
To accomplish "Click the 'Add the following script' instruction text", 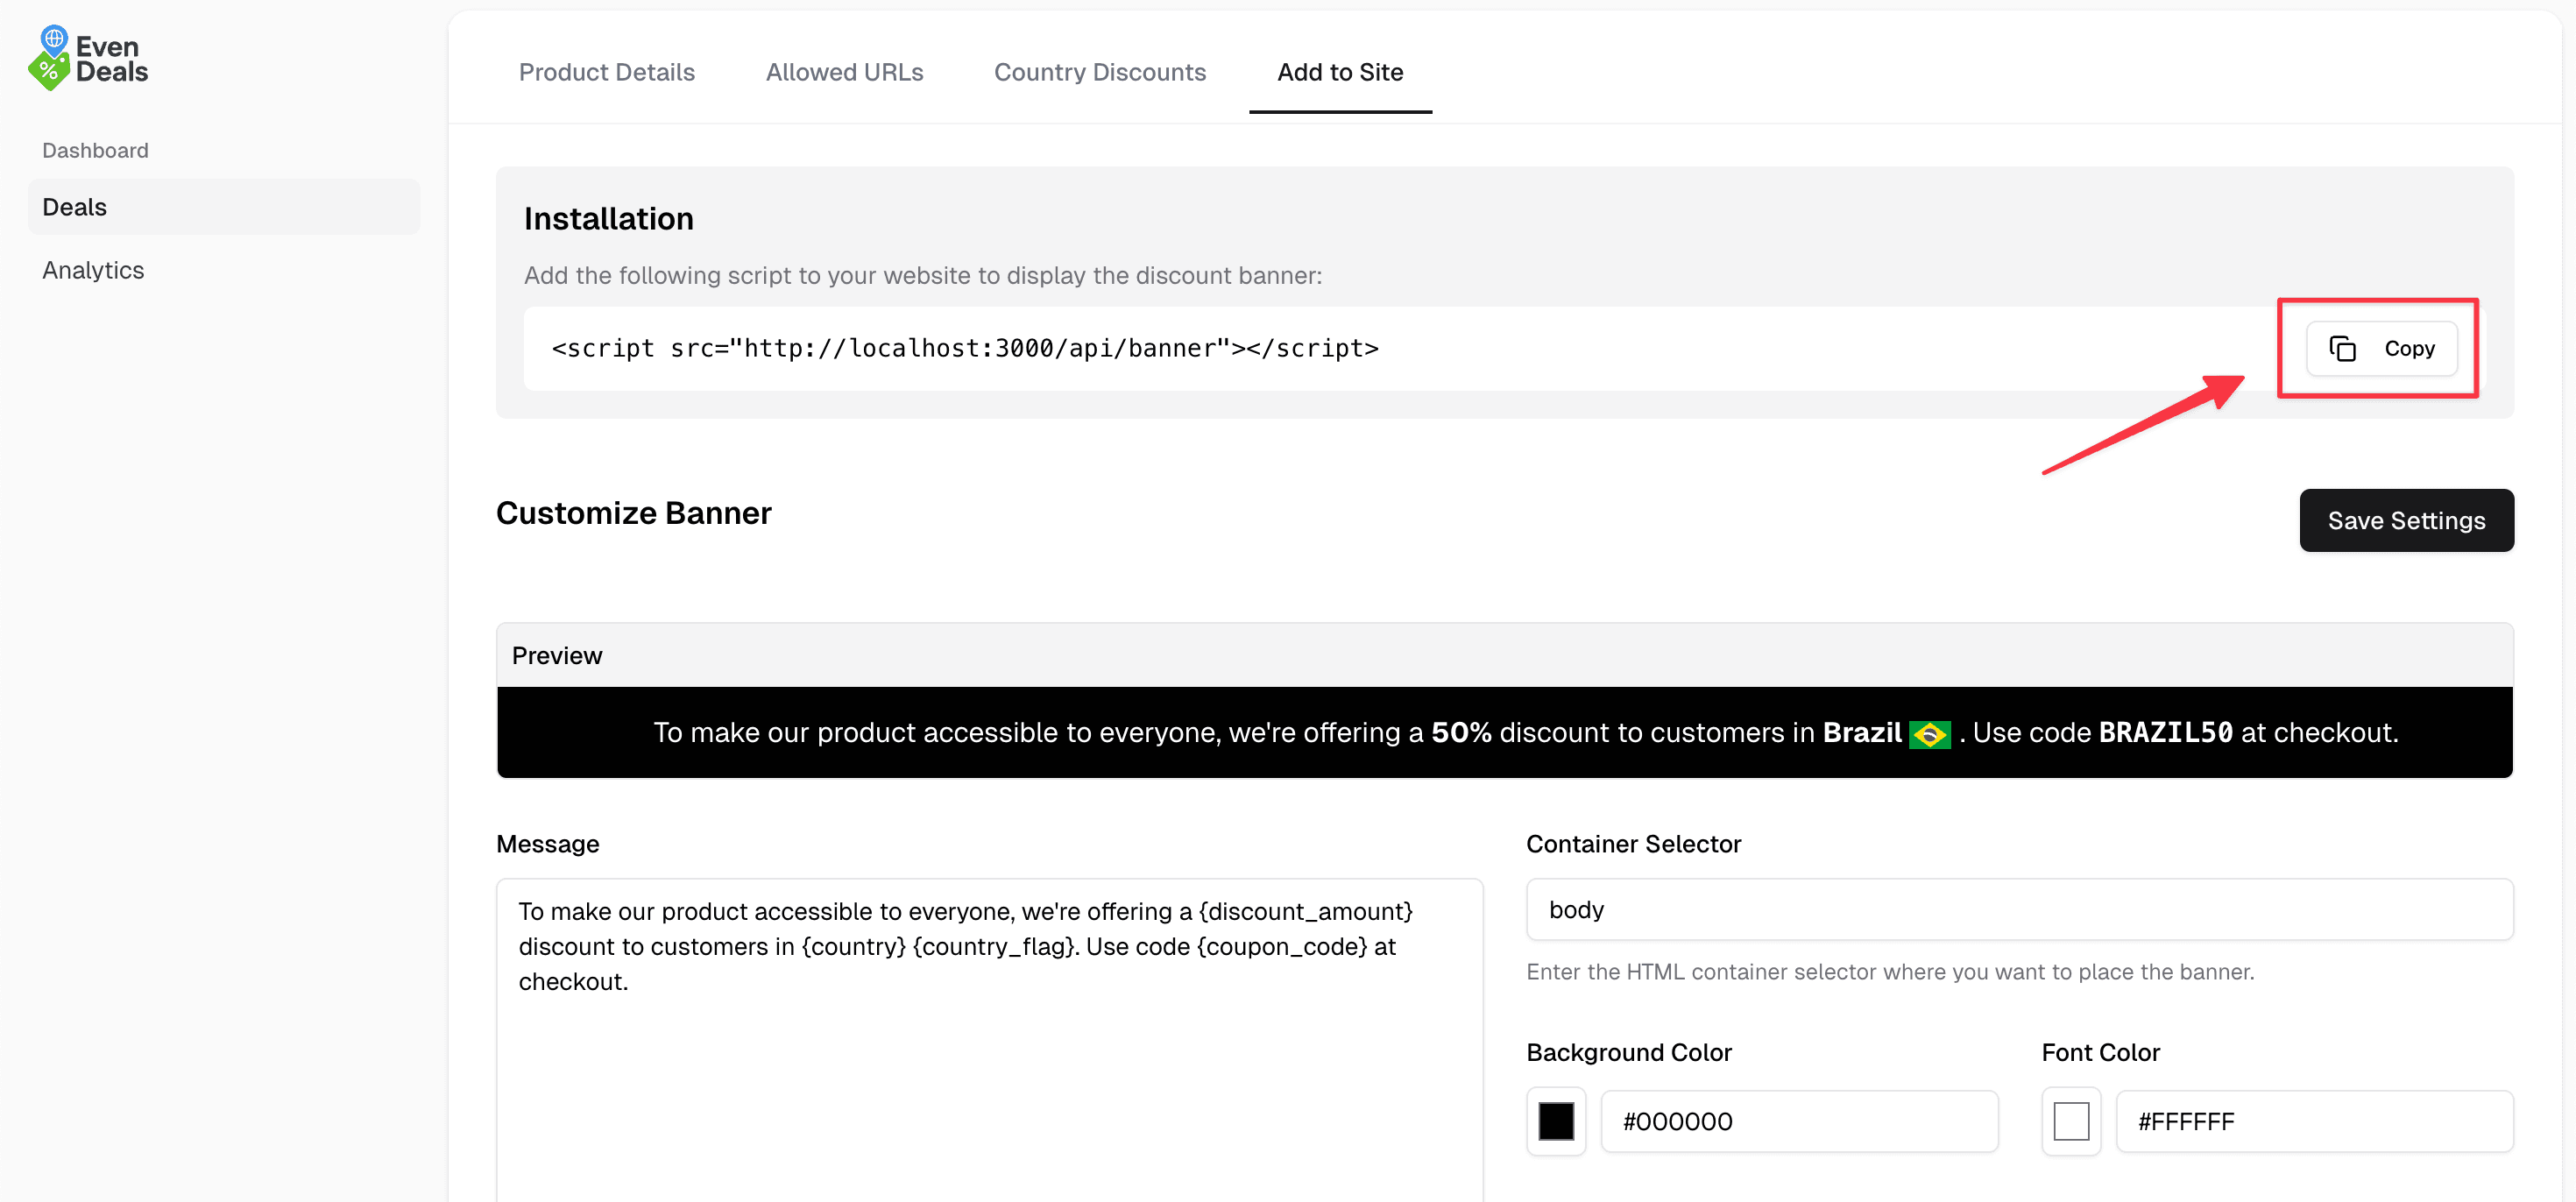I will pos(922,275).
